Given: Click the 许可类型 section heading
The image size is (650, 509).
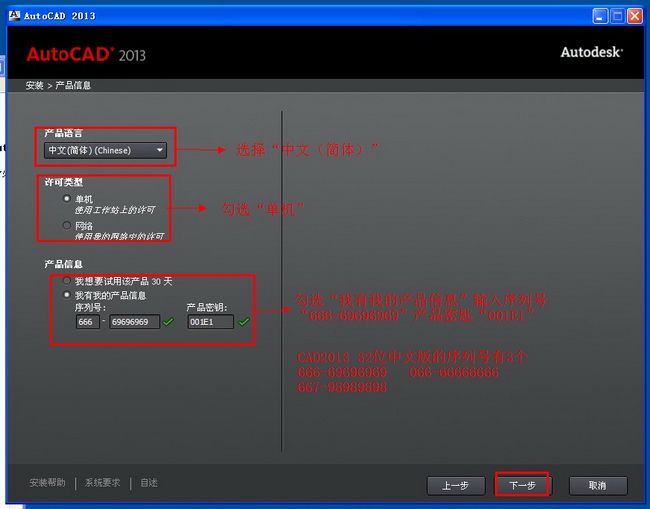Looking at the screenshot, I should tap(63, 182).
